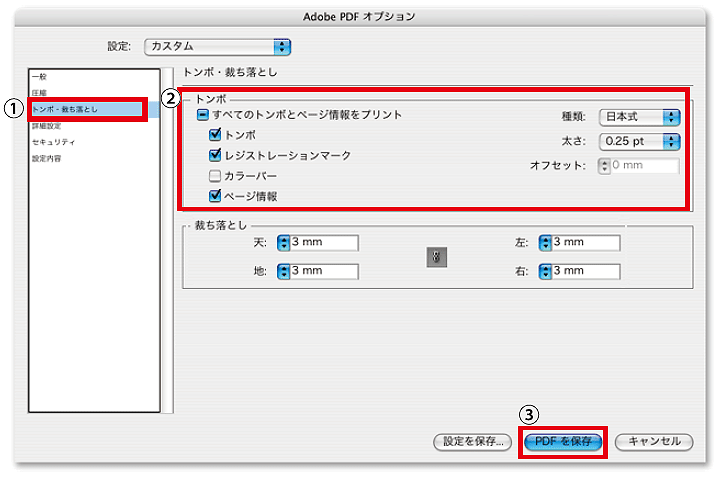The image size is (719, 477).
Task: Click the 右 bleed stepper arrows
Action: tap(545, 272)
